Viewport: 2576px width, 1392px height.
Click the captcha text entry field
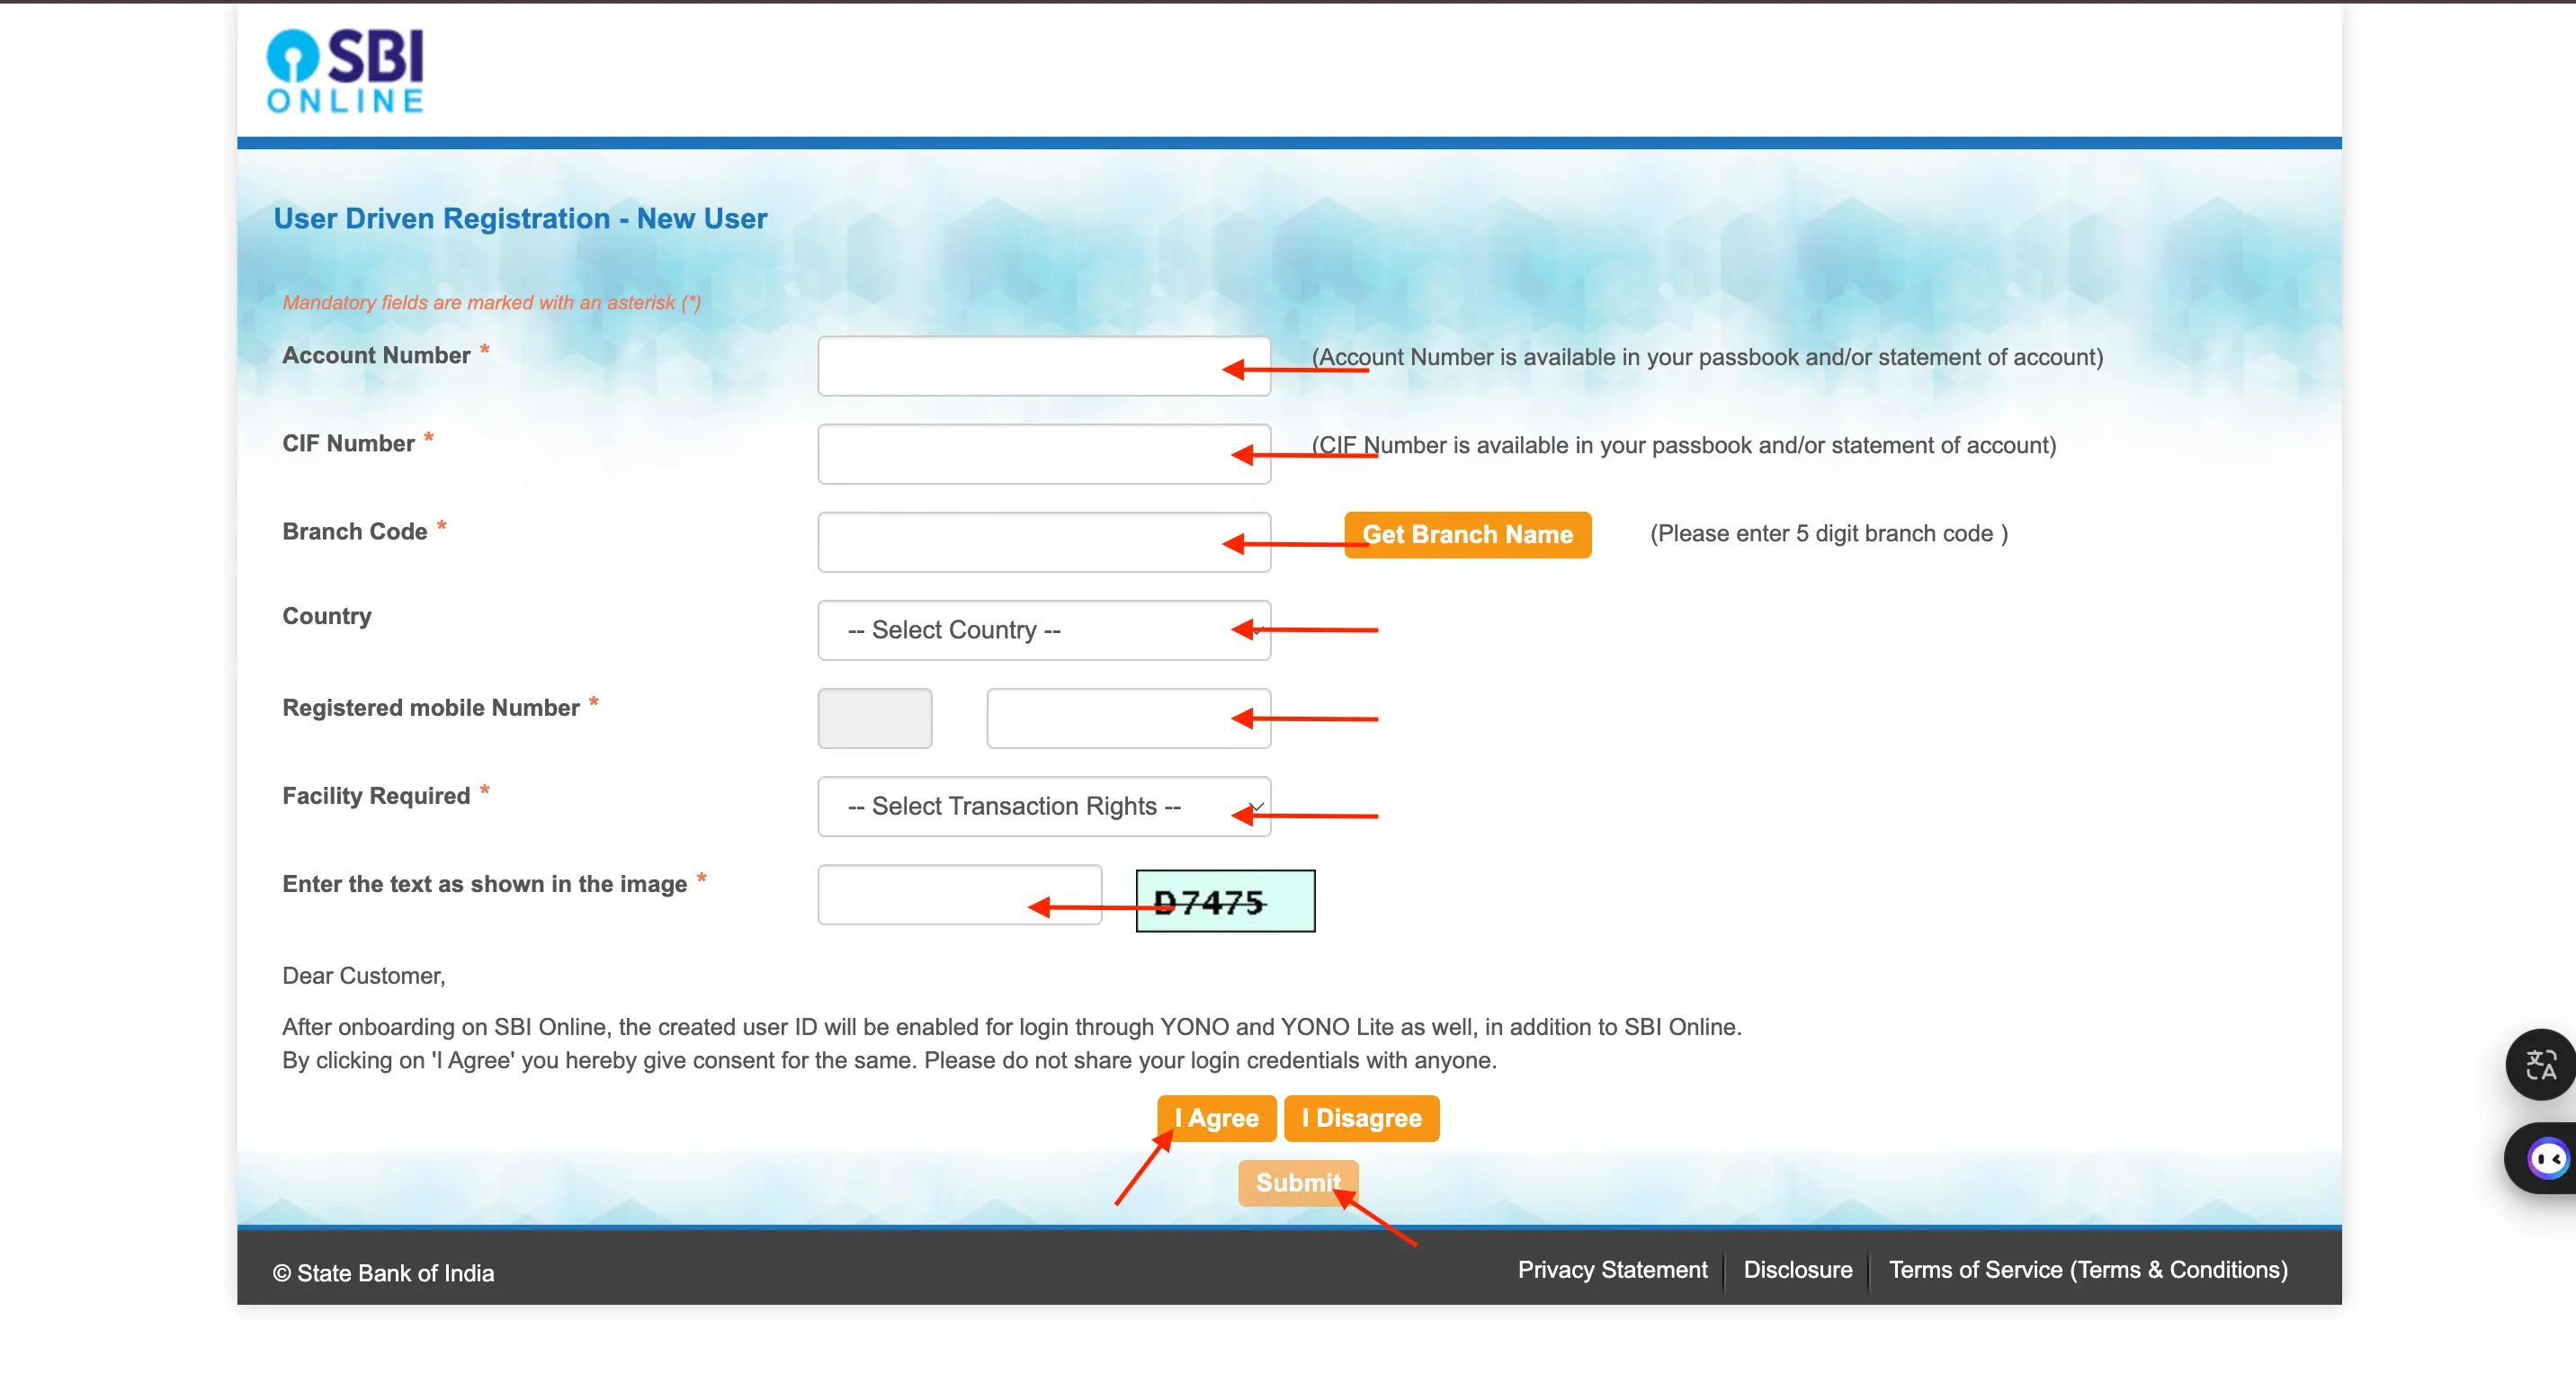click(960, 900)
